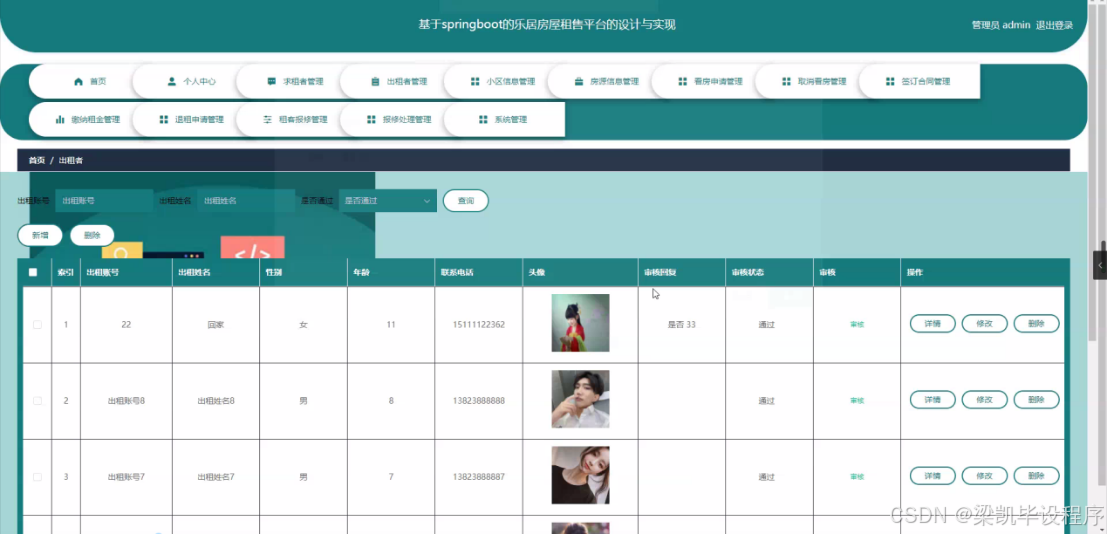Click the grid icon for 退租申请管理
The image size is (1108, 535).
click(x=164, y=120)
